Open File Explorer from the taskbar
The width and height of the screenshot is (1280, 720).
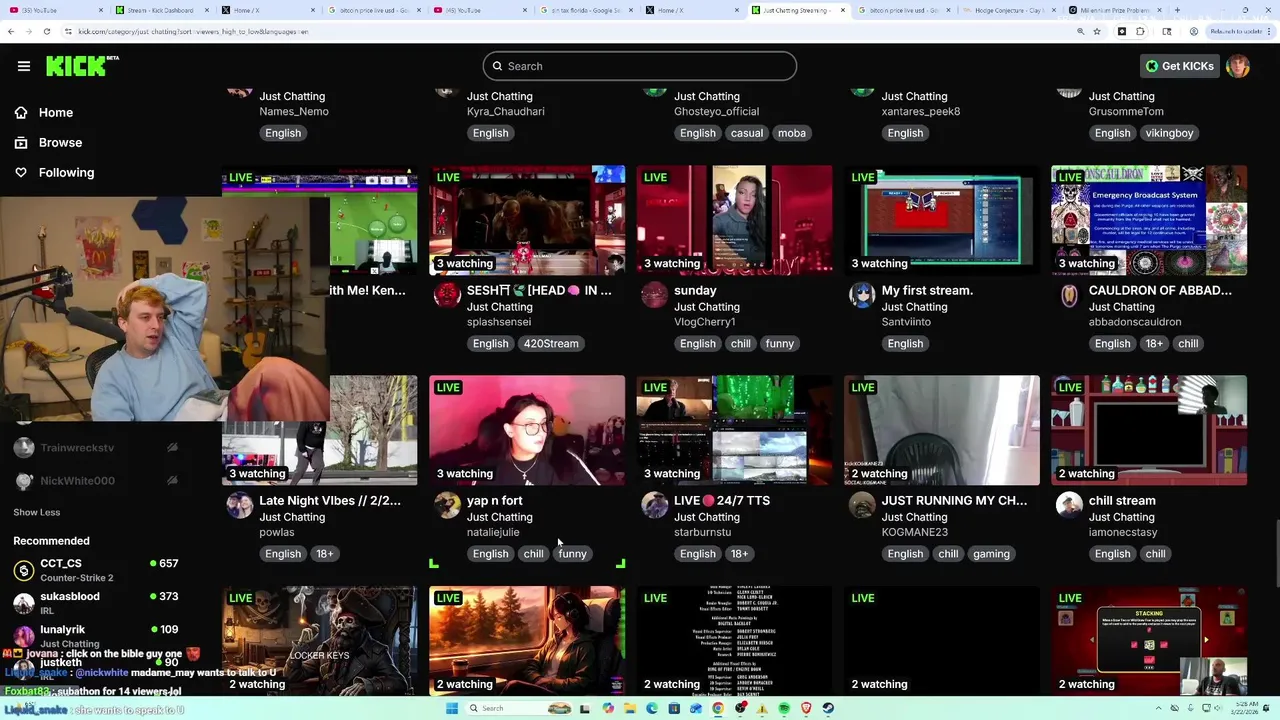[x=630, y=708]
